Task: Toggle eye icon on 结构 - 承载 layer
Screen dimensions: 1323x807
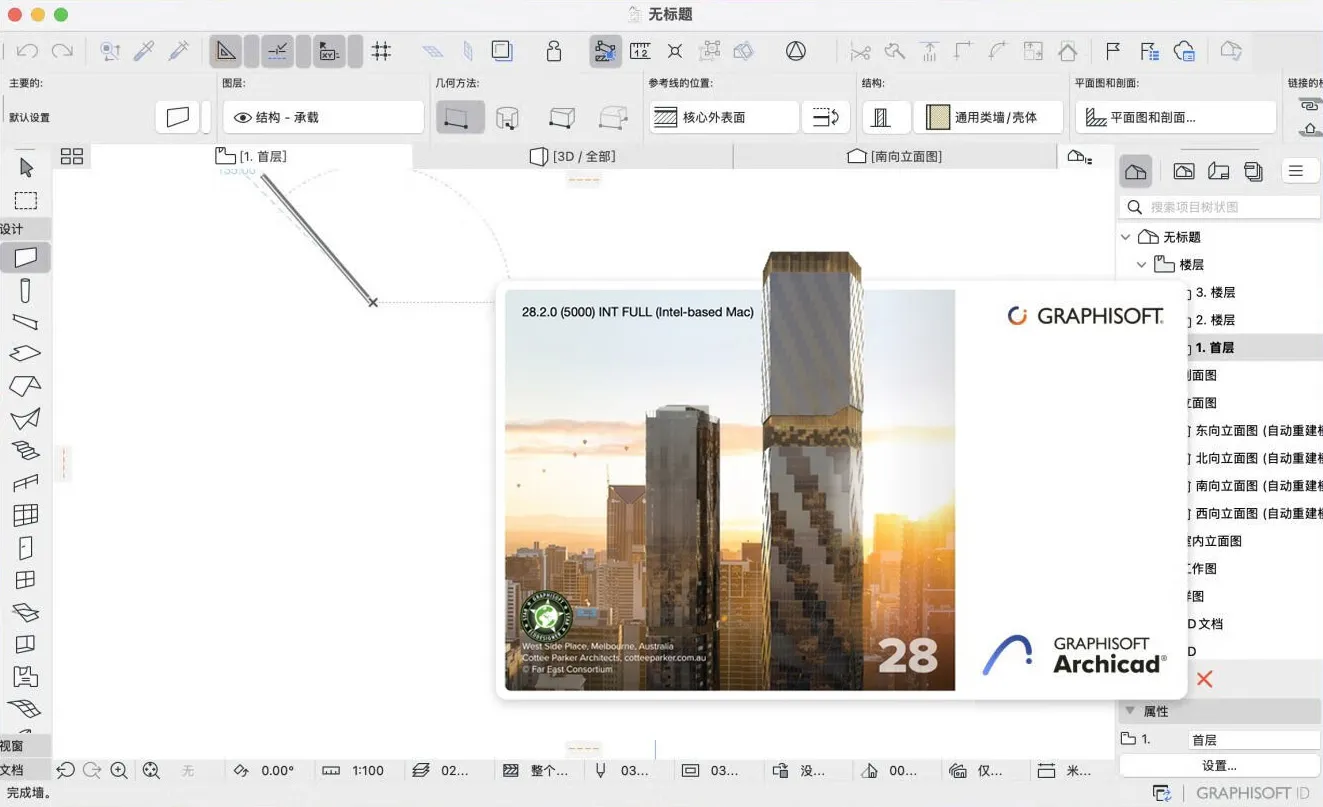Action: point(242,117)
